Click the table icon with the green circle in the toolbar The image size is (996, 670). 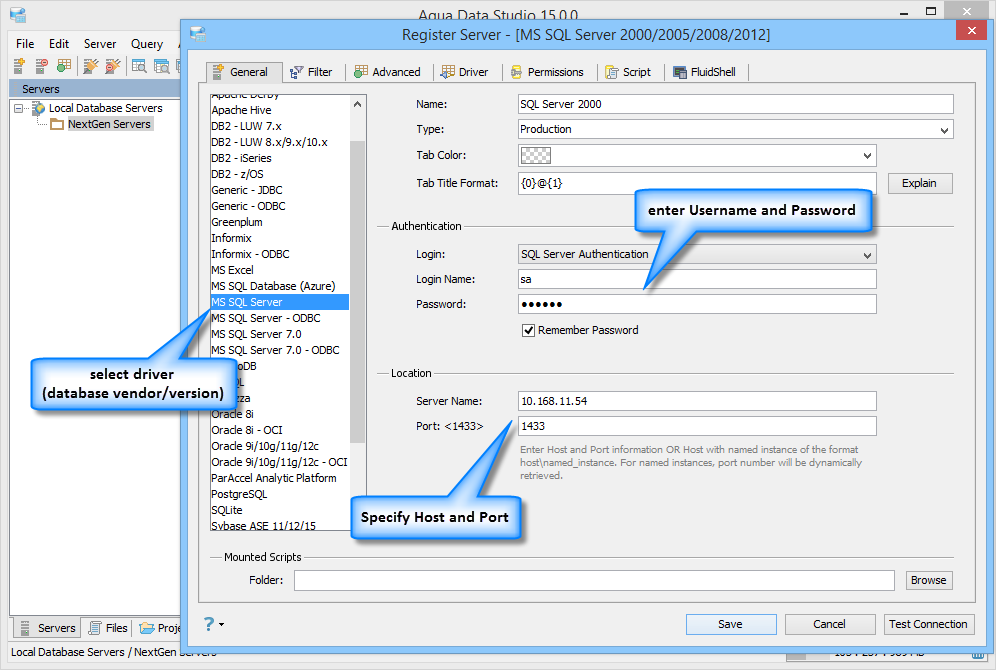pos(64,65)
